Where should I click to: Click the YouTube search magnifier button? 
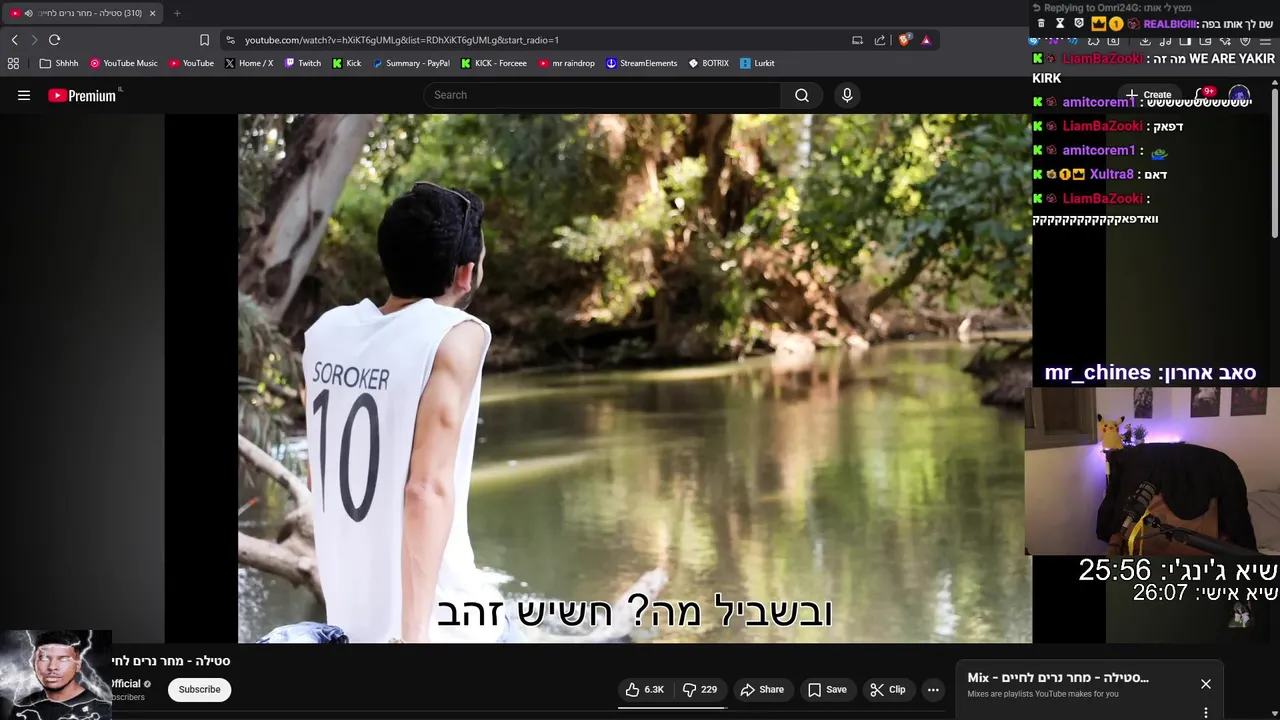coord(801,95)
